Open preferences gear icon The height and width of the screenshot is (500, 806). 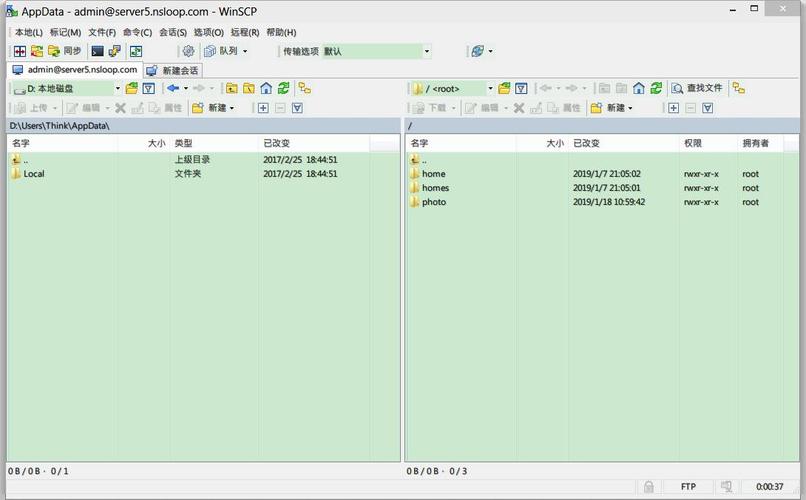coord(189,51)
